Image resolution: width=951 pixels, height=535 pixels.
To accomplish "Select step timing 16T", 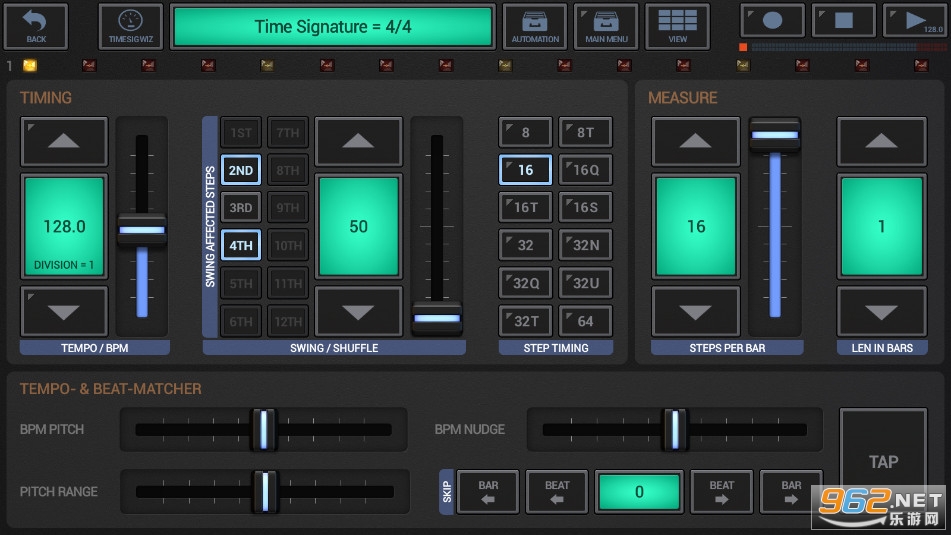I will click(x=525, y=207).
